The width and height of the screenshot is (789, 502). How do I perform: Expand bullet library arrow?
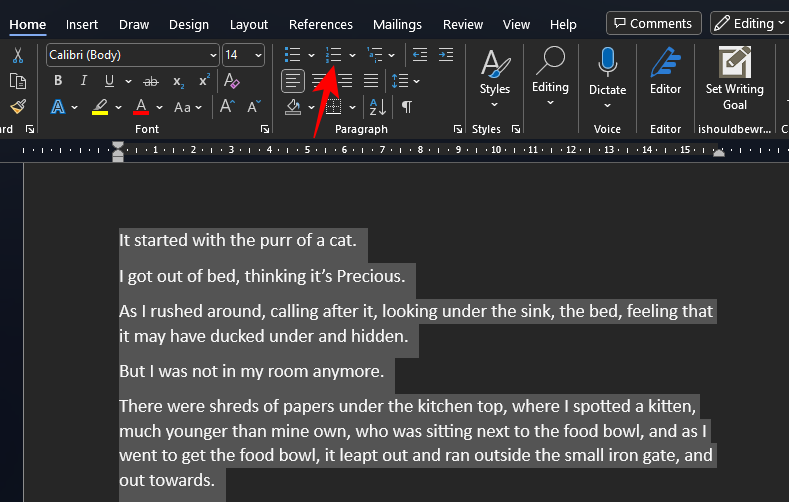[311, 55]
